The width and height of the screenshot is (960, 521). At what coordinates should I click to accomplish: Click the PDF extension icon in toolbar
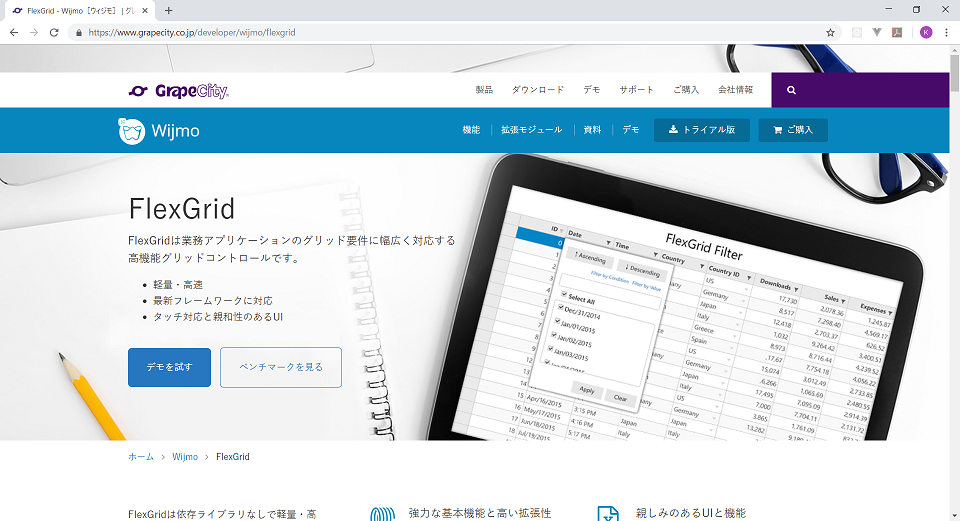[x=897, y=32]
